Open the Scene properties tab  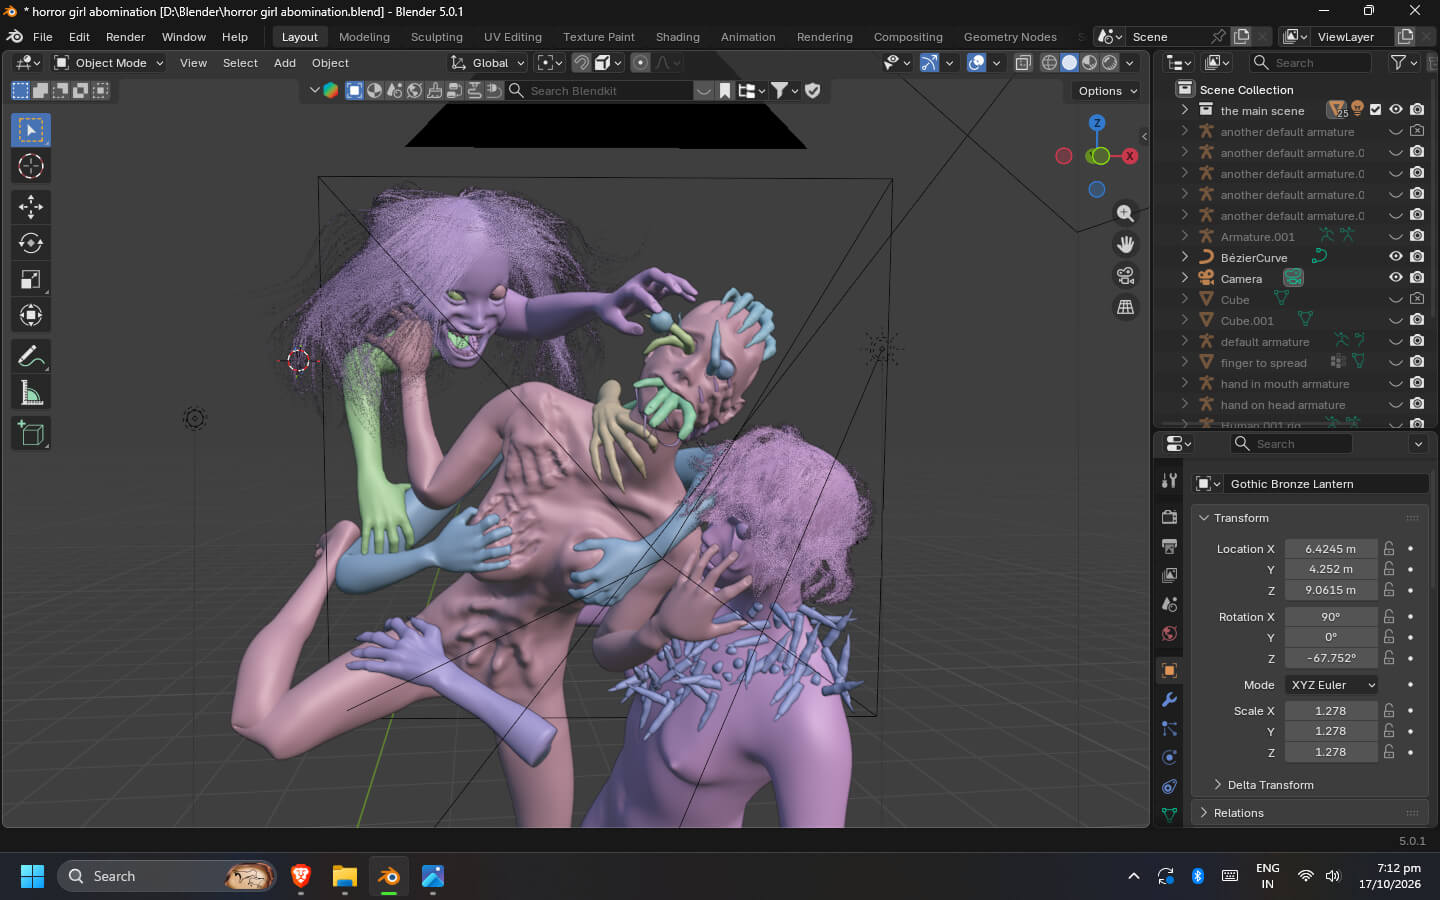pyautogui.click(x=1169, y=604)
